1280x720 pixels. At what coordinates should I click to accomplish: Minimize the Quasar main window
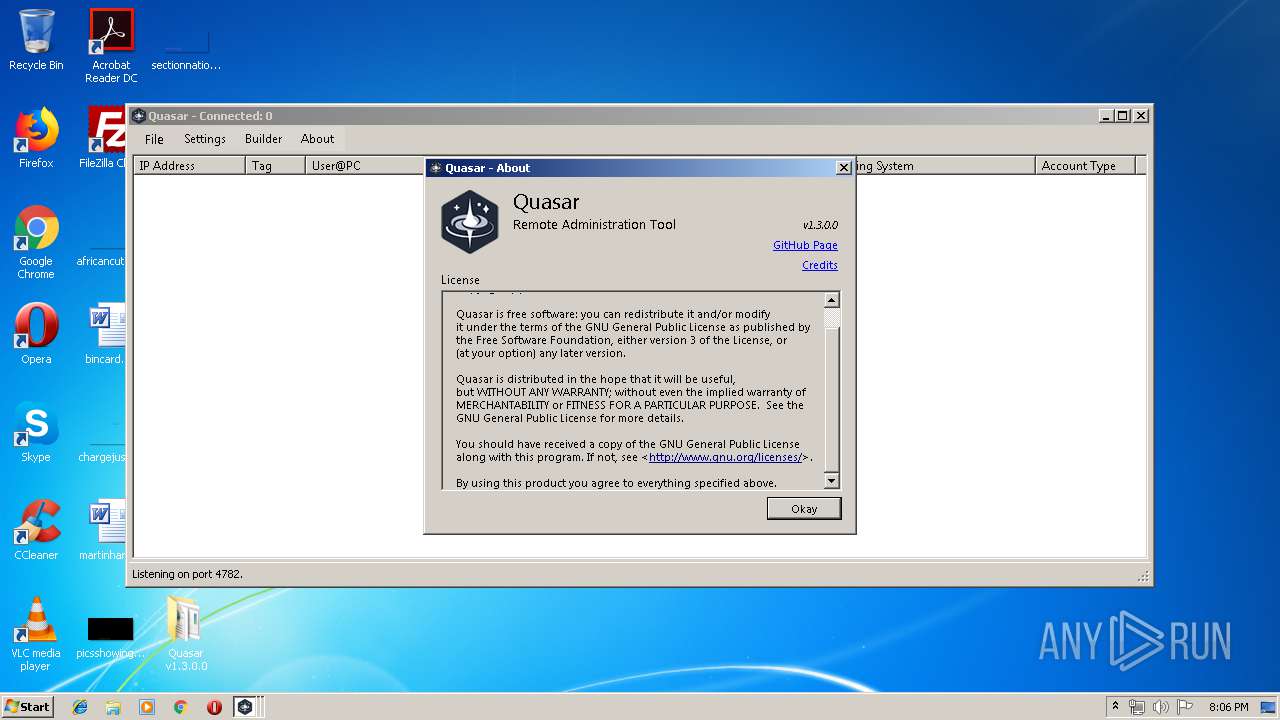(1106, 116)
